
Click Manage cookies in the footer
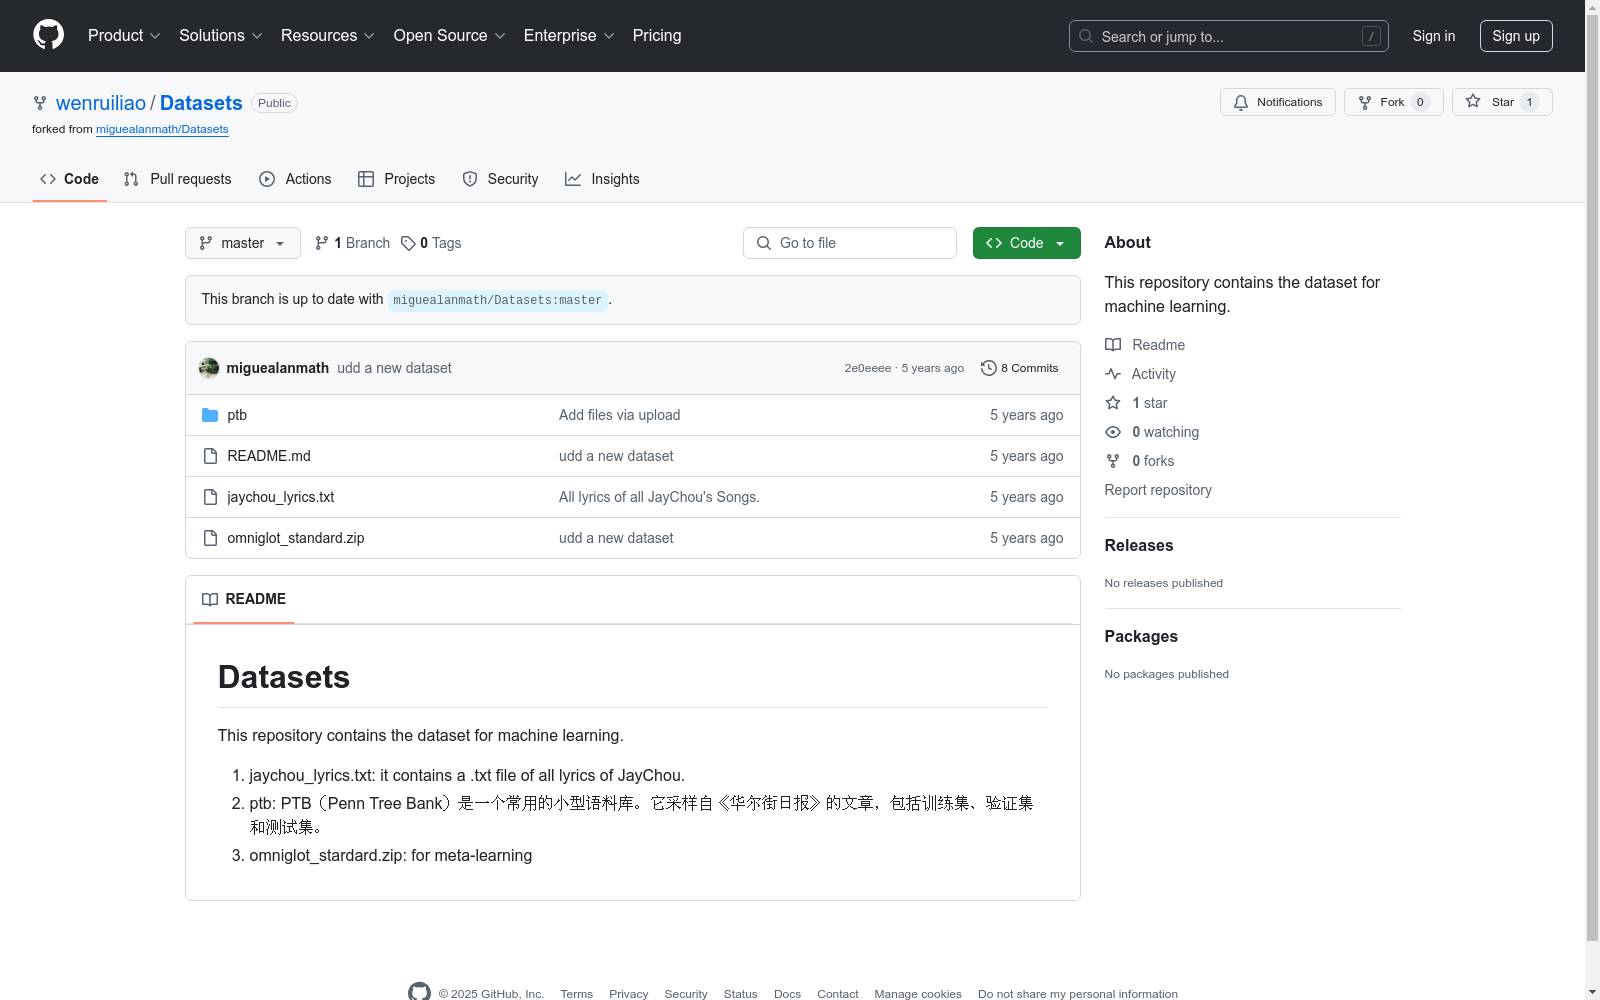click(x=918, y=994)
